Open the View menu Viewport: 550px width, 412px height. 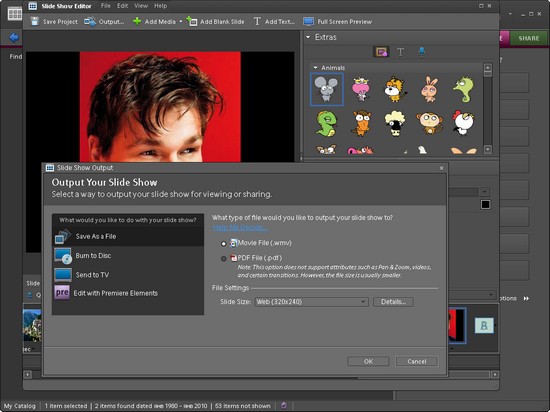[x=141, y=6]
